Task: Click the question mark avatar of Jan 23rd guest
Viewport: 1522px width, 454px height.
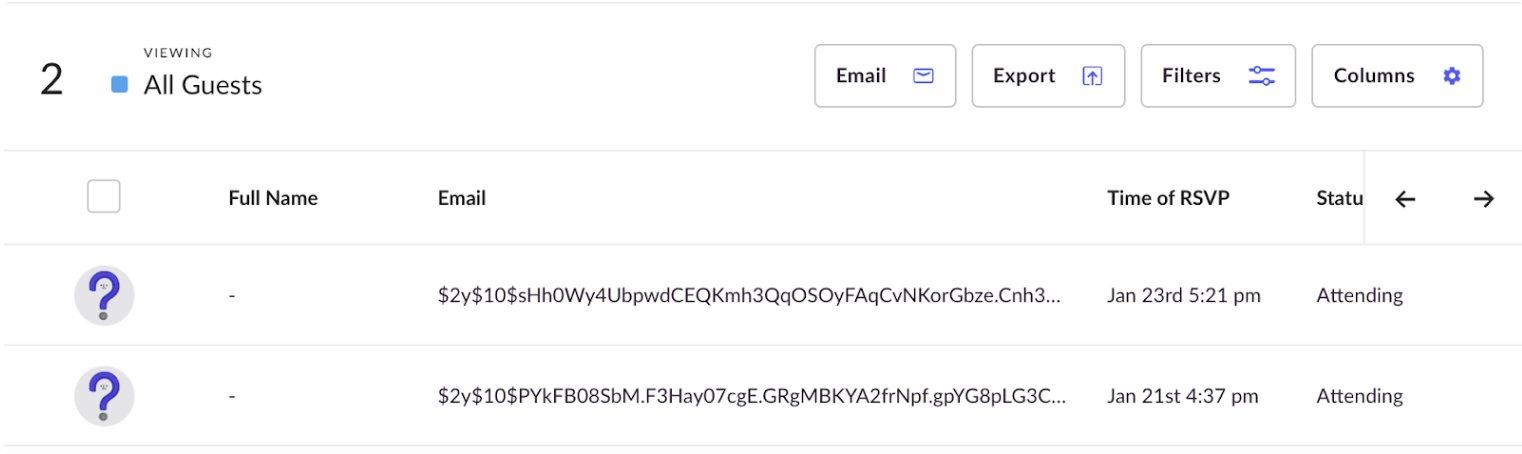Action: (x=104, y=295)
